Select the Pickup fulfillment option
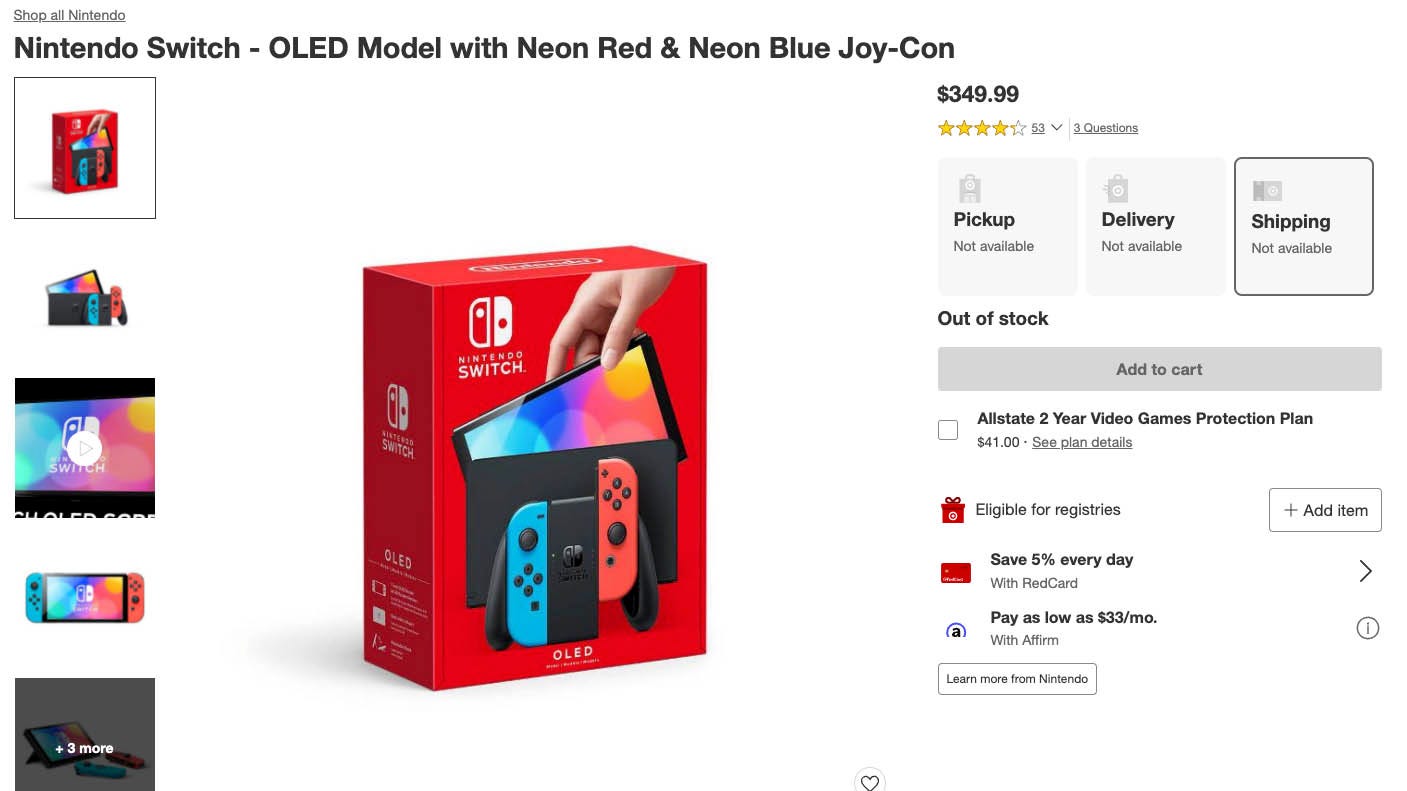The height and width of the screenshot is (791, 1407). point(1007,226)
